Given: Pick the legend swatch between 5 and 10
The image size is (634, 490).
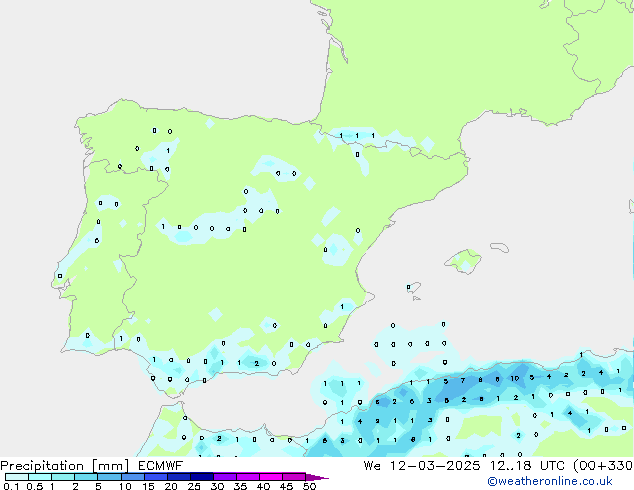Looking at the screenshot, I should point(109,477).
